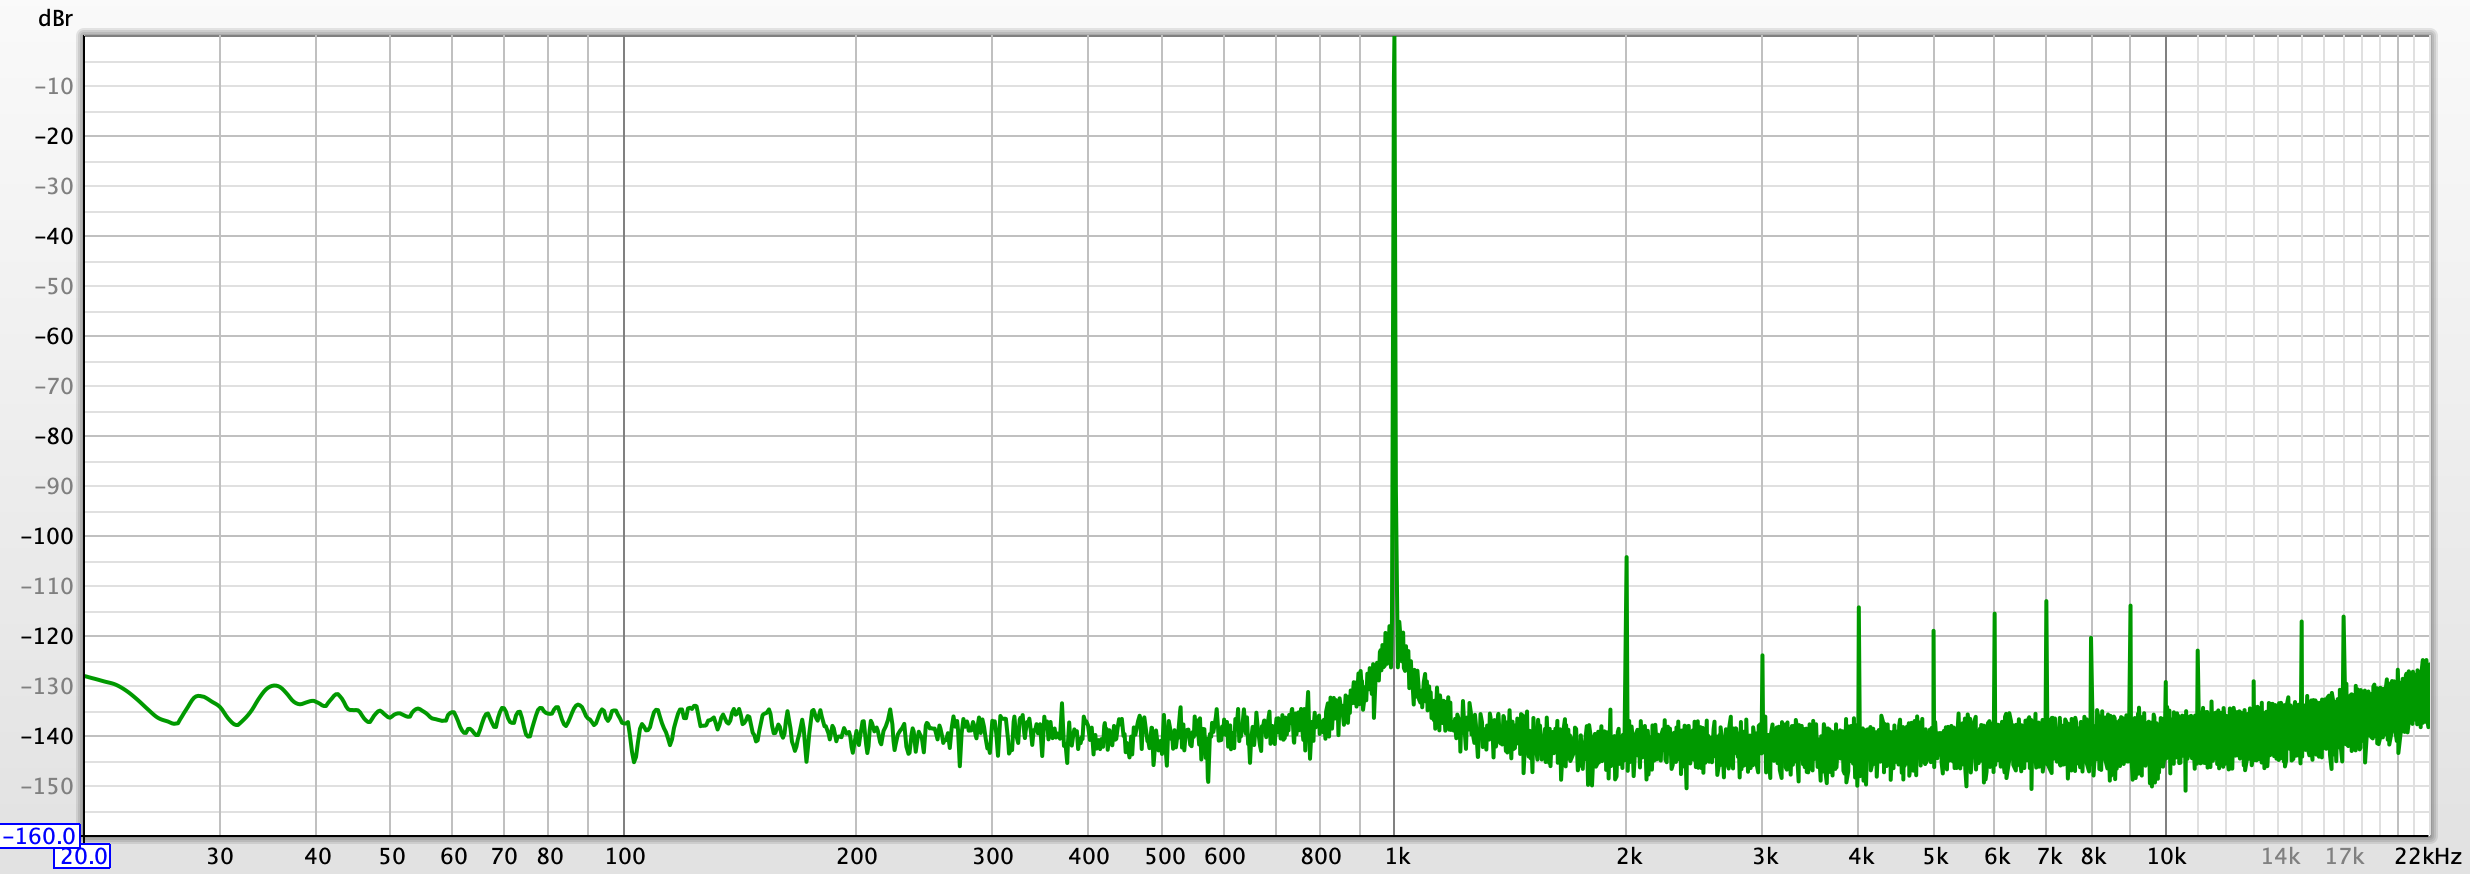Click the -60 level axis label

click(x=54, y=336)
